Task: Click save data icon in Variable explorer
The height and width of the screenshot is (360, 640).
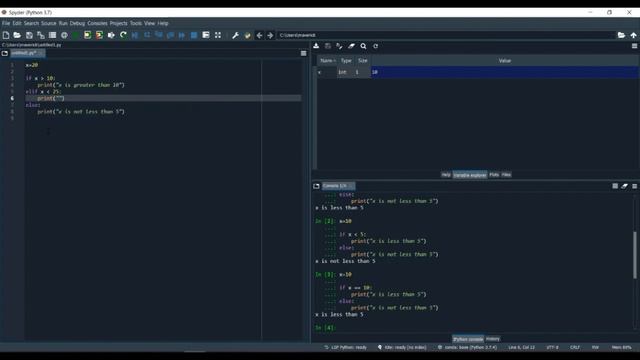Action: coord(328,46)
